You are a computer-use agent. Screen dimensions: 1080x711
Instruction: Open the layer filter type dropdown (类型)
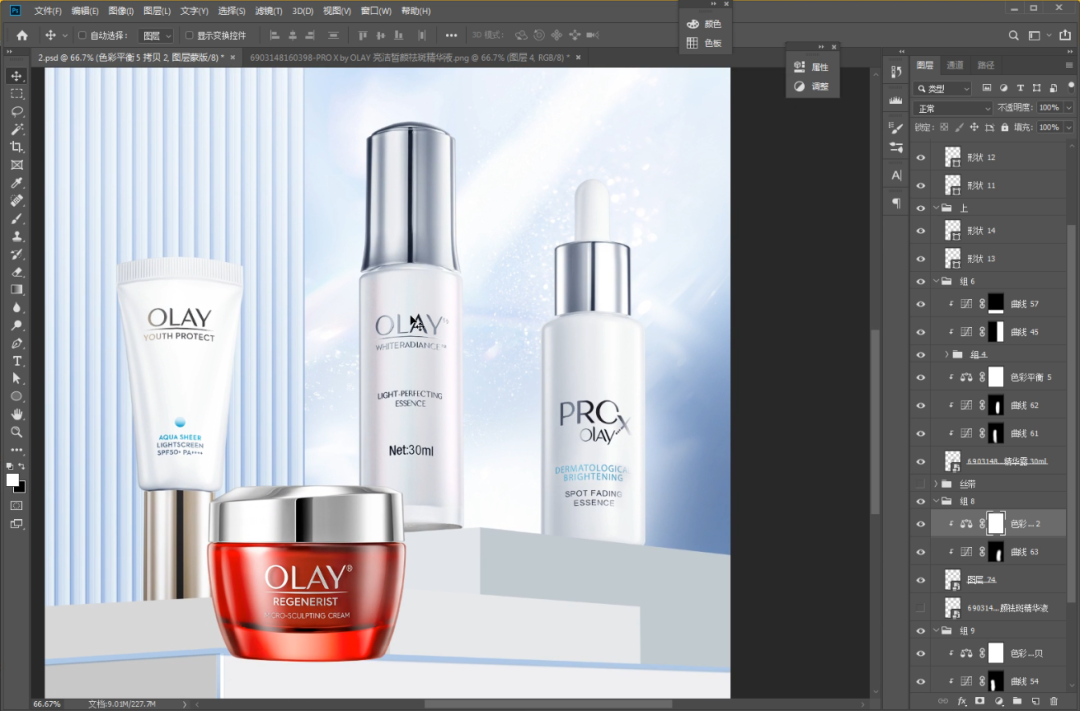click(x=942, y=88)
